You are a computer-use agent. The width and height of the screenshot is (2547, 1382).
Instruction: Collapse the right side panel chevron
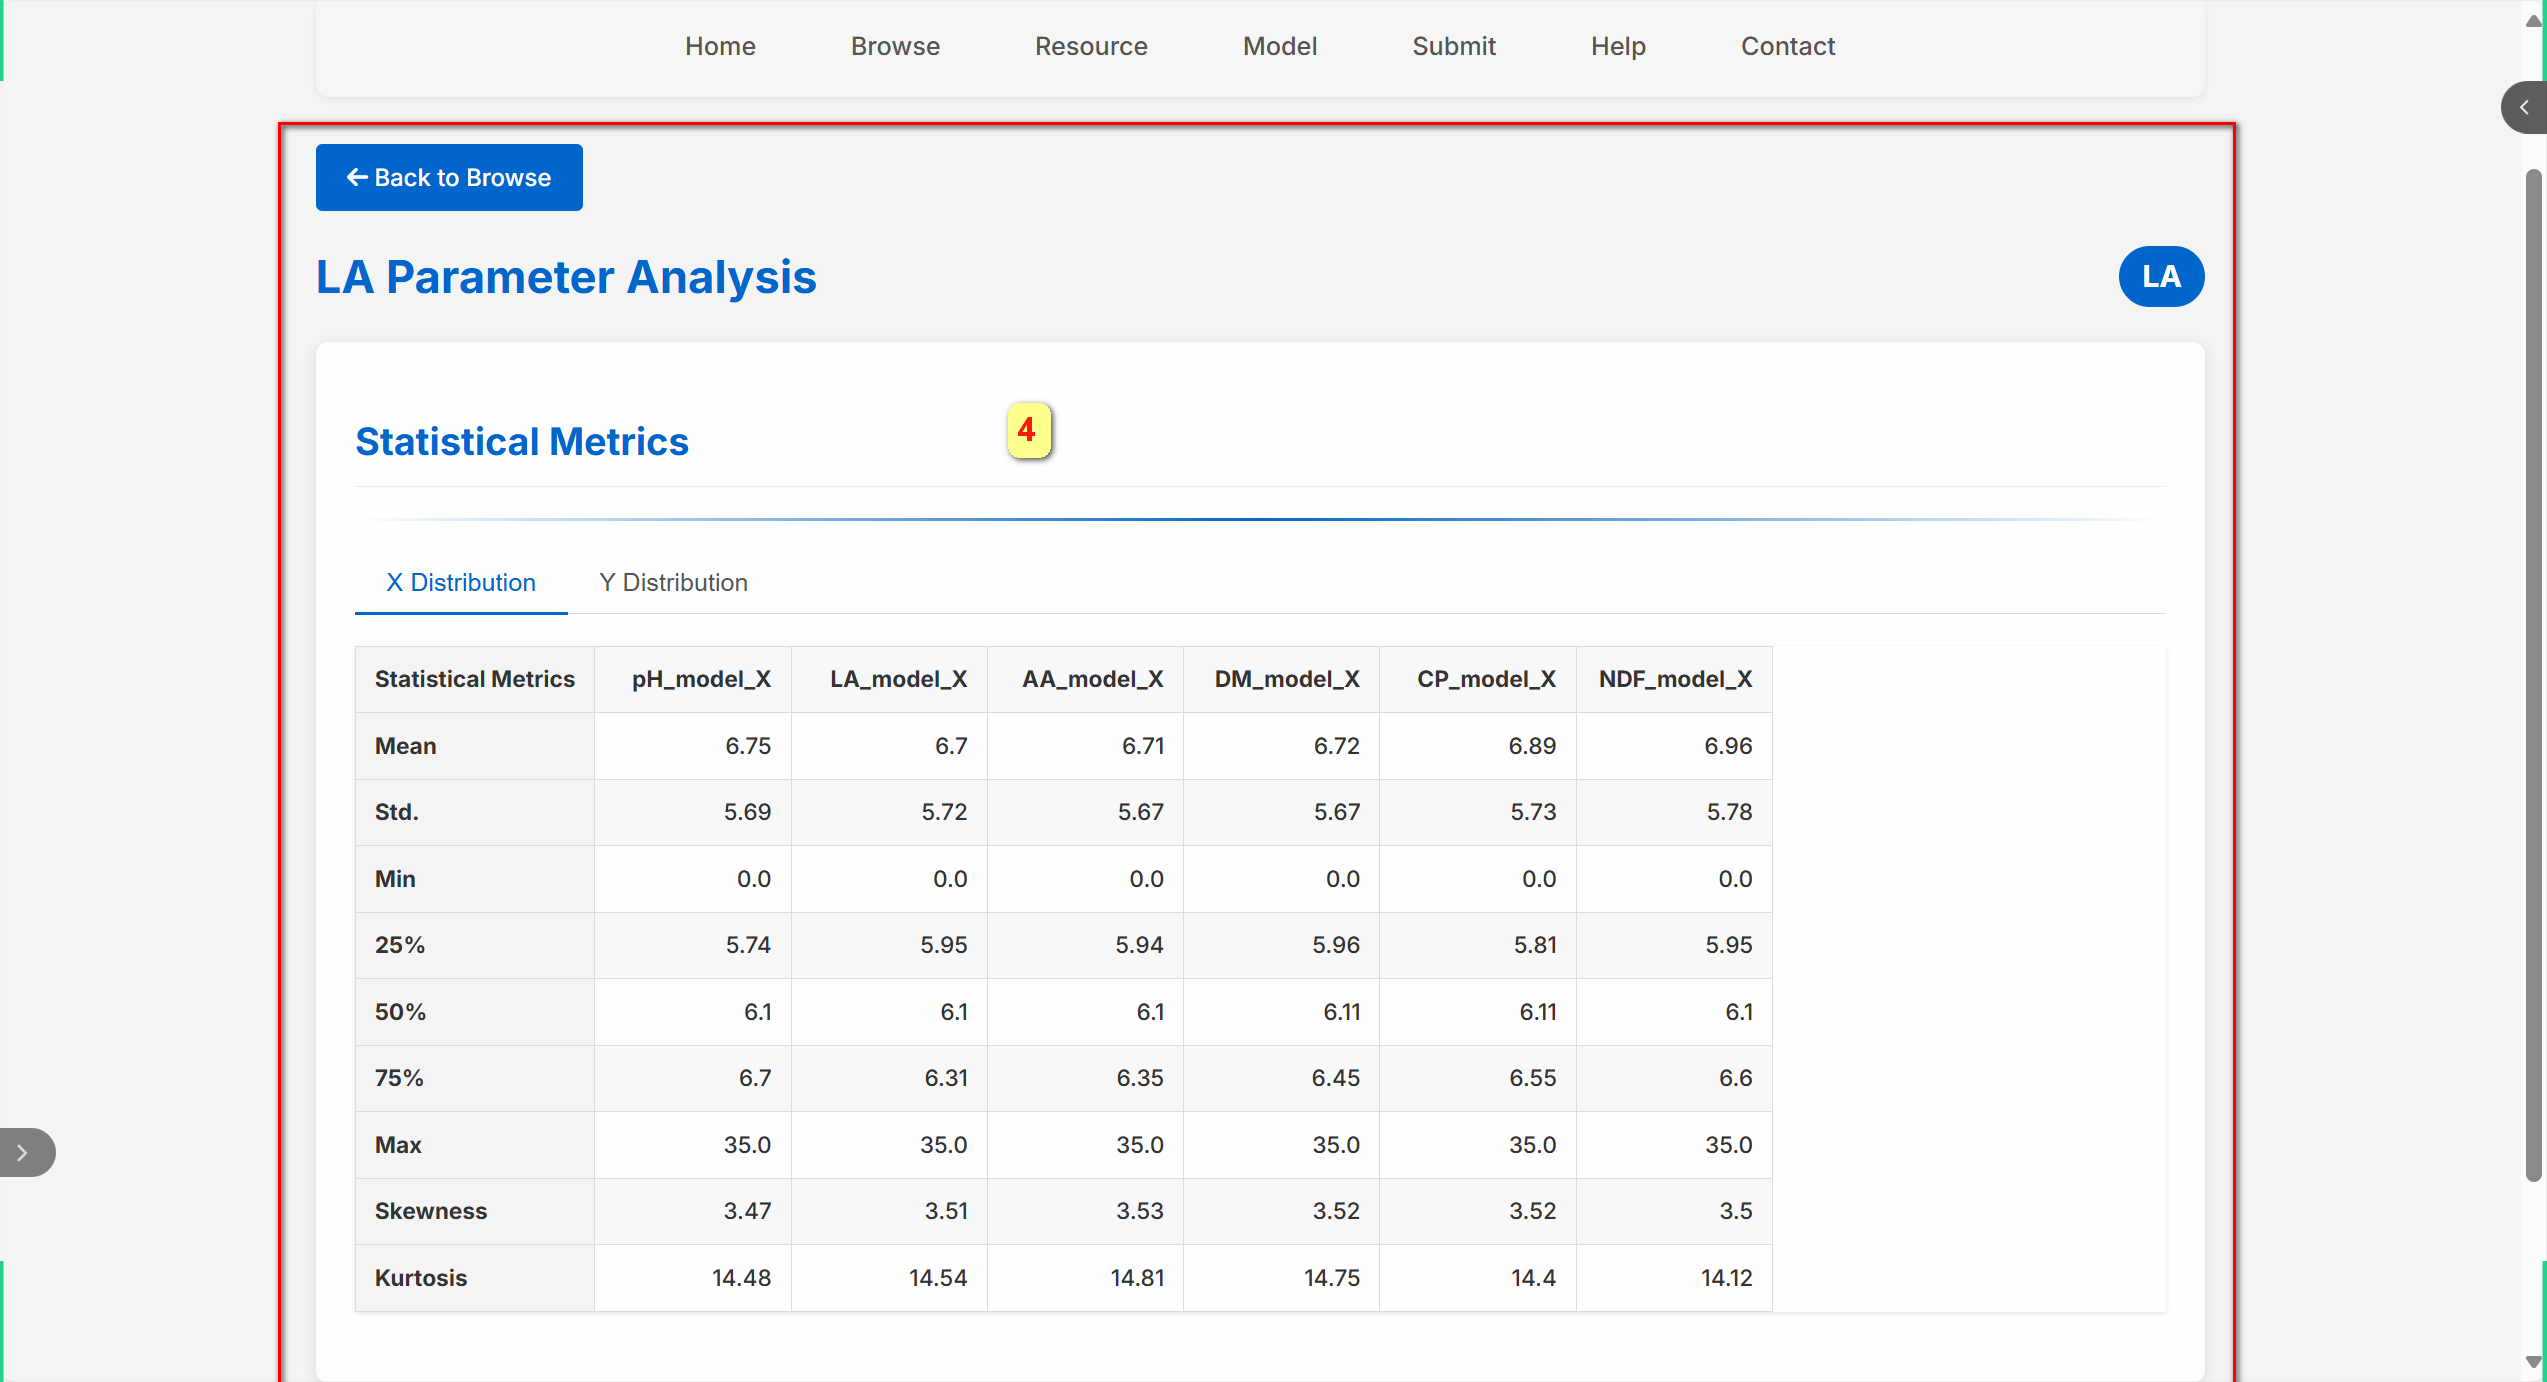2523,108
